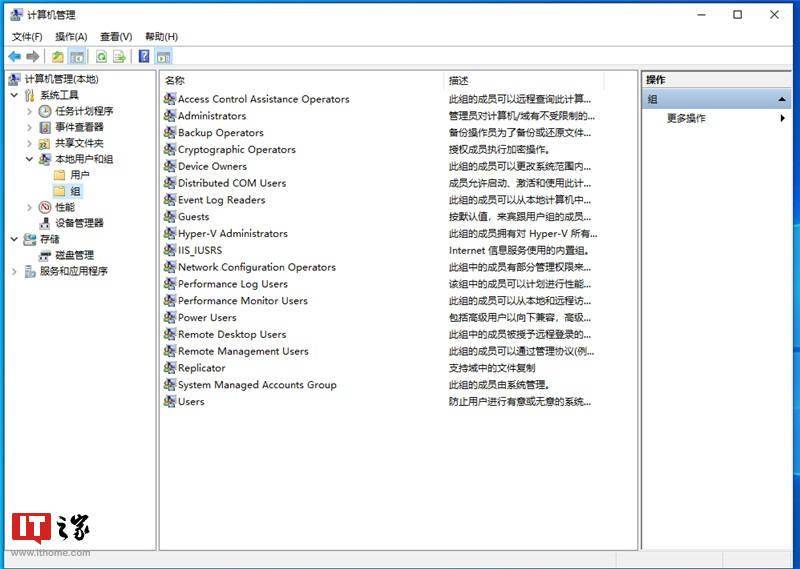Click the 计算机管理 title bar app icon
This screenshot has height=569, width=800.
[x=16, y=15]
